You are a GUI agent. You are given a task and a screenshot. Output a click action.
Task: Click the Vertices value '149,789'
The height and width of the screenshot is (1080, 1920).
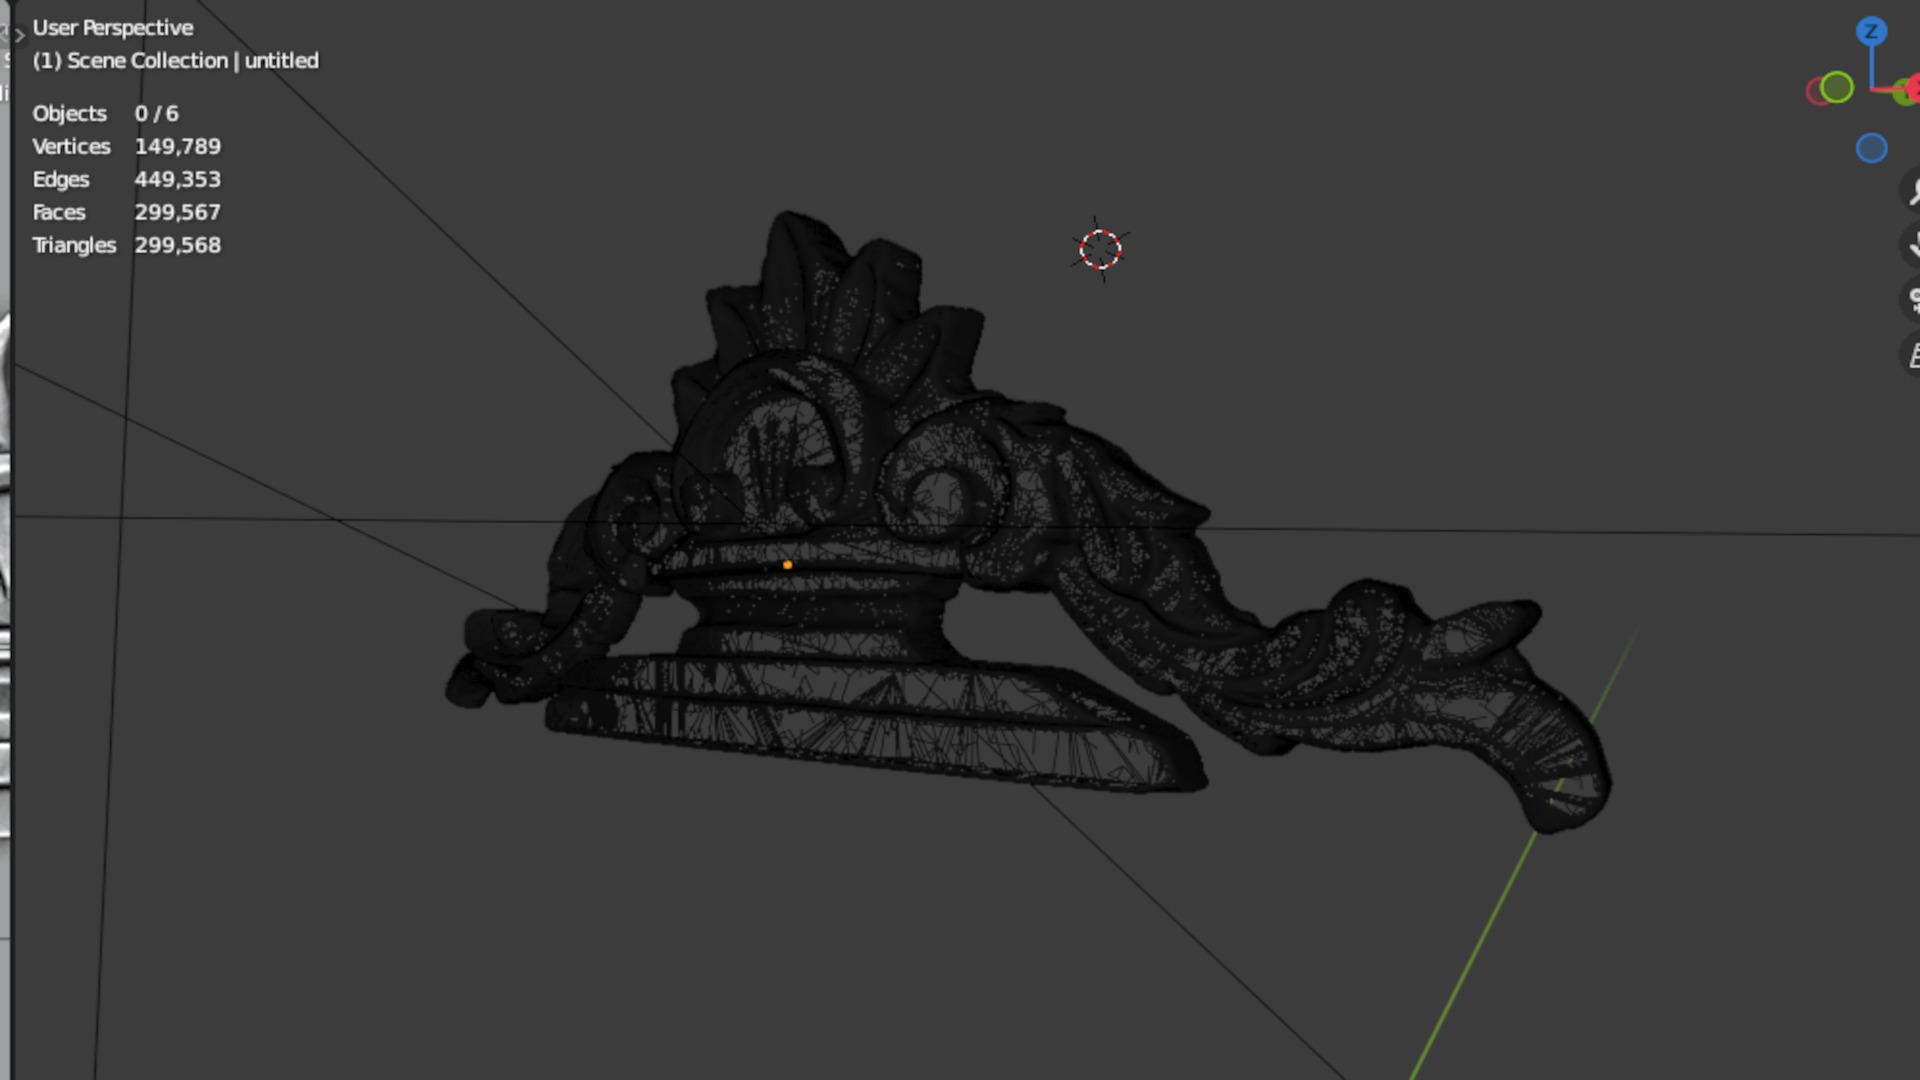click(x=178, y=147)
